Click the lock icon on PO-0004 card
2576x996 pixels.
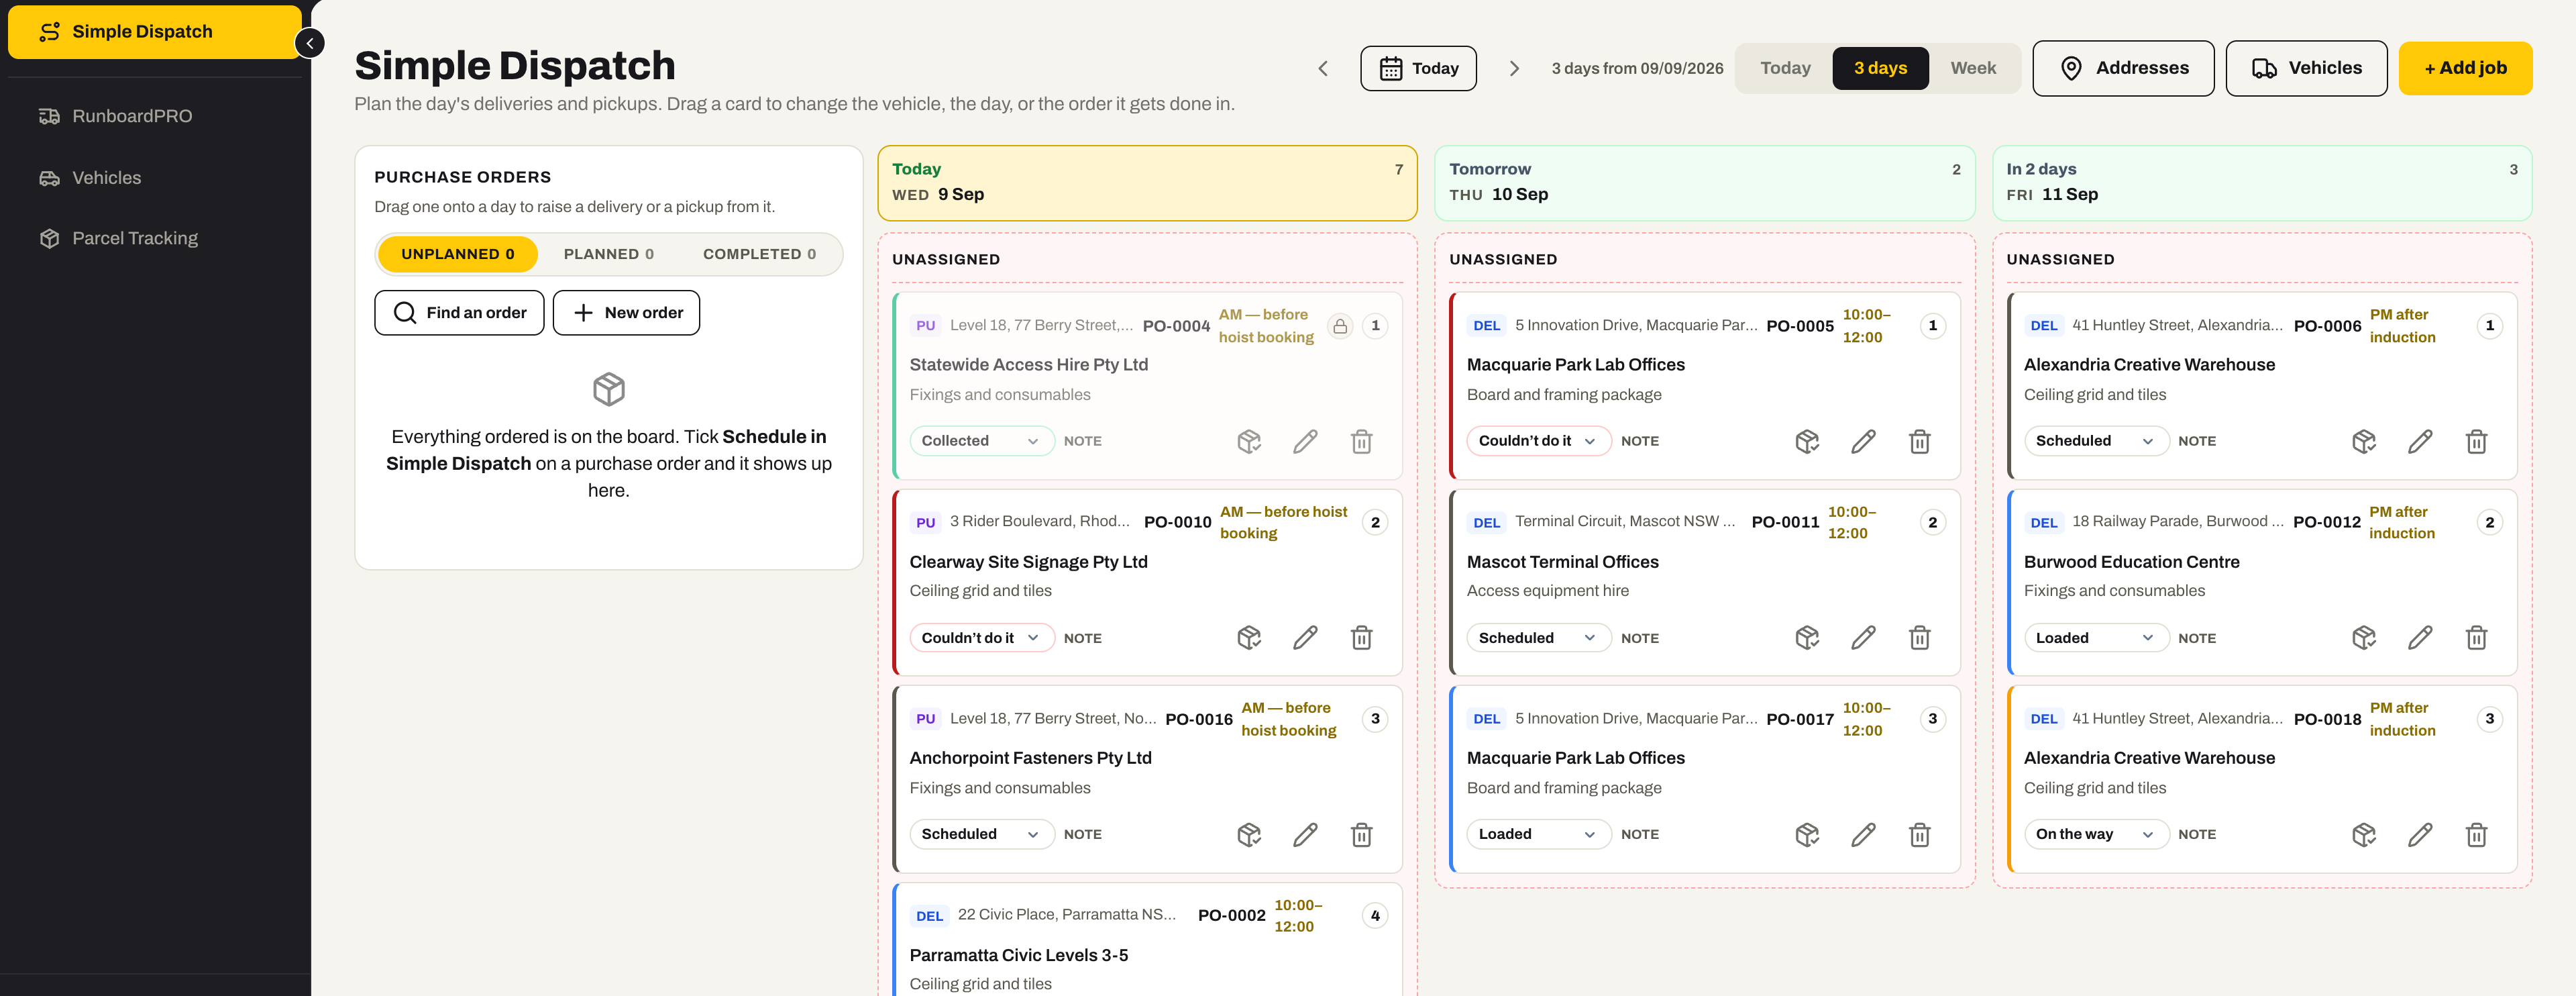tap(1340, 326)
